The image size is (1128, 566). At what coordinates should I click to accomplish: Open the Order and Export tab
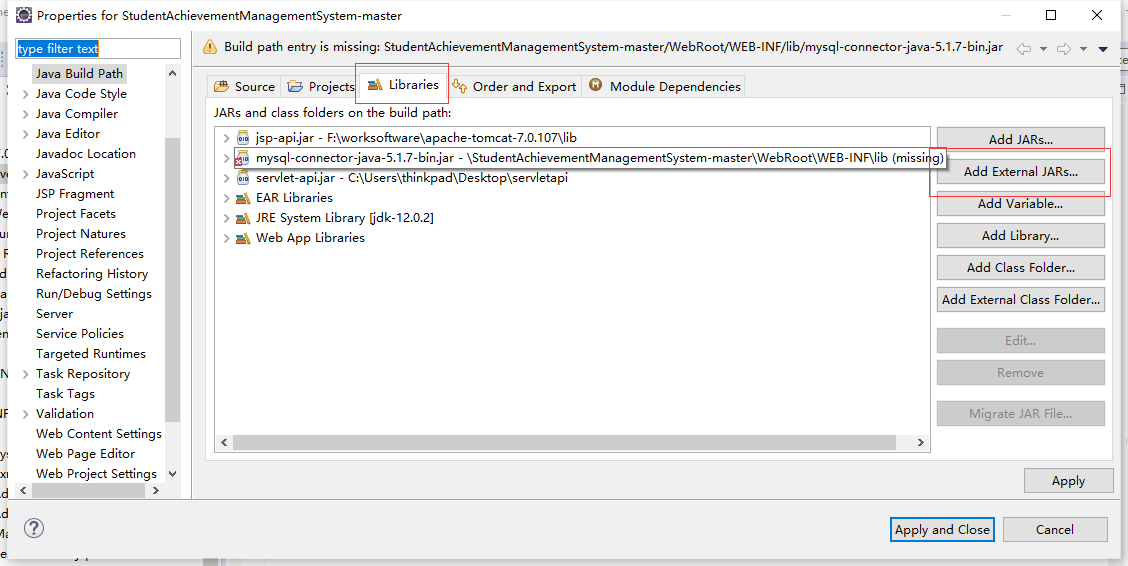coord(514,86)
